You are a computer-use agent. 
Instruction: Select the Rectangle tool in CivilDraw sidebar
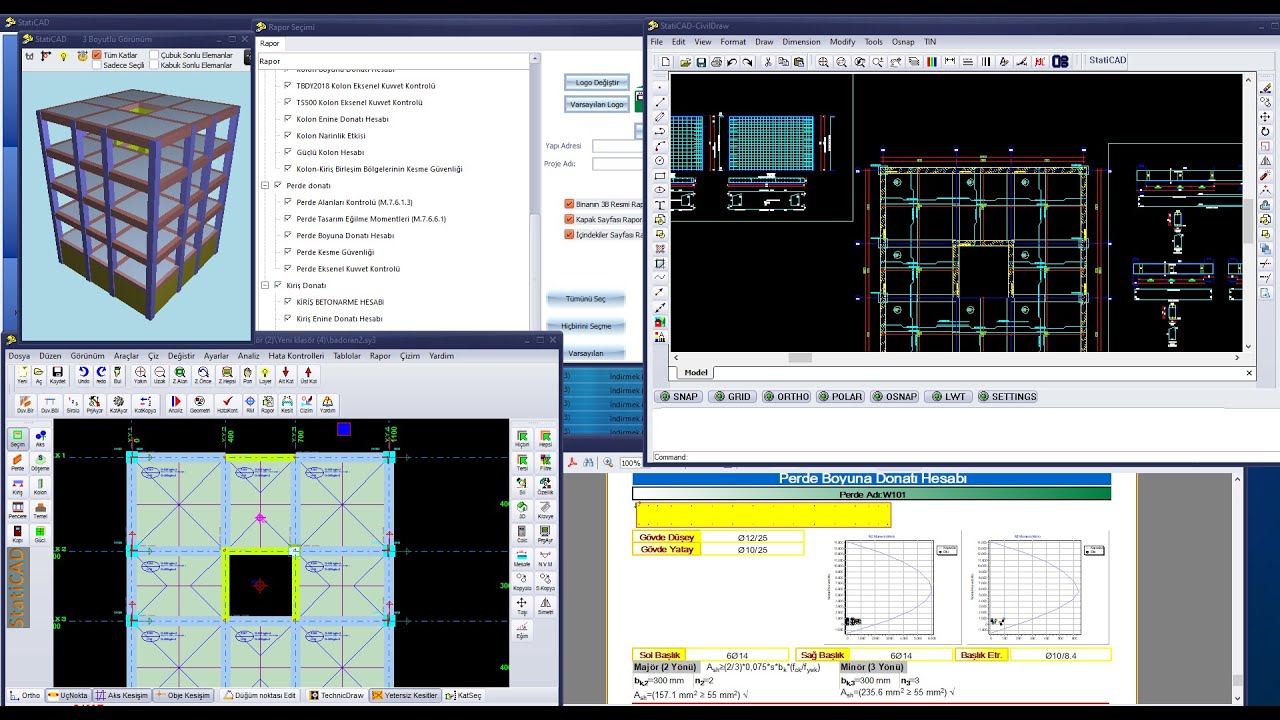pyautogui.click(x=660, y=176)
